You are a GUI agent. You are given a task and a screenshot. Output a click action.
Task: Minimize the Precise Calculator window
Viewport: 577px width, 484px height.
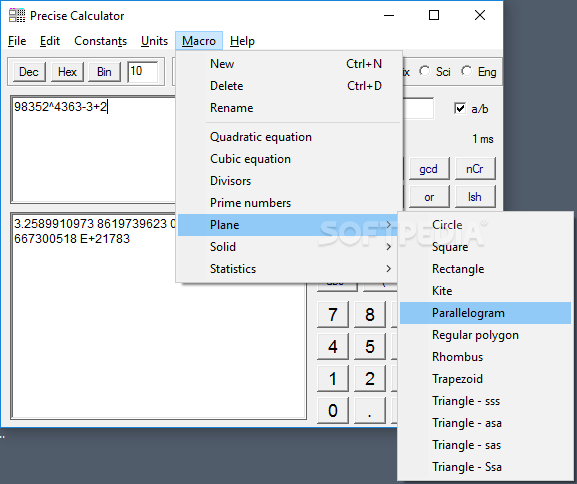click(389, 15)
